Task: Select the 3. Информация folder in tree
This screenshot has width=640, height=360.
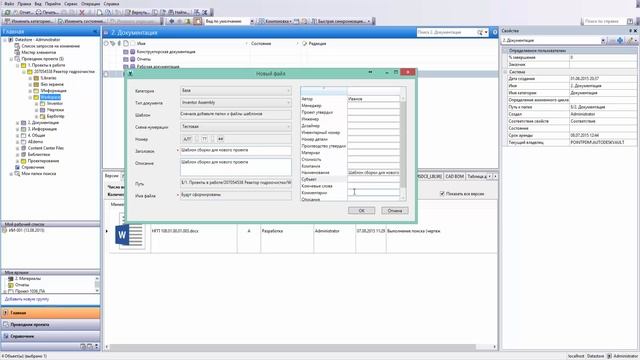Action: (x=42, y=129)
